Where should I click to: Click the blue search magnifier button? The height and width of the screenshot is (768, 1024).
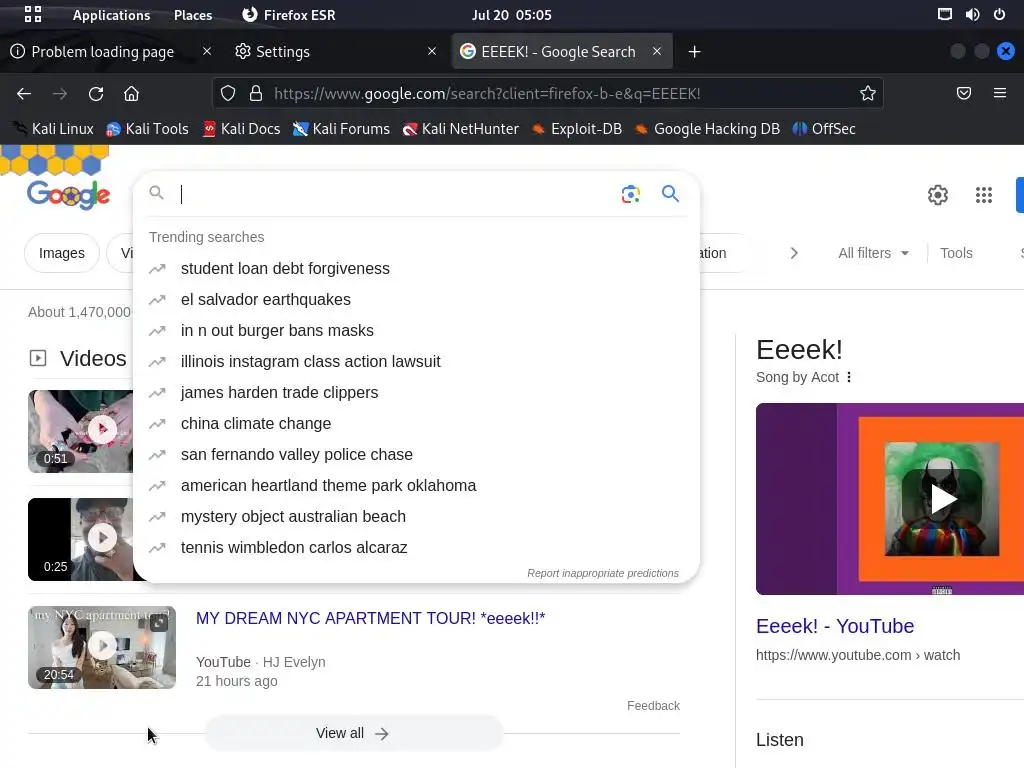click(670, 193)
